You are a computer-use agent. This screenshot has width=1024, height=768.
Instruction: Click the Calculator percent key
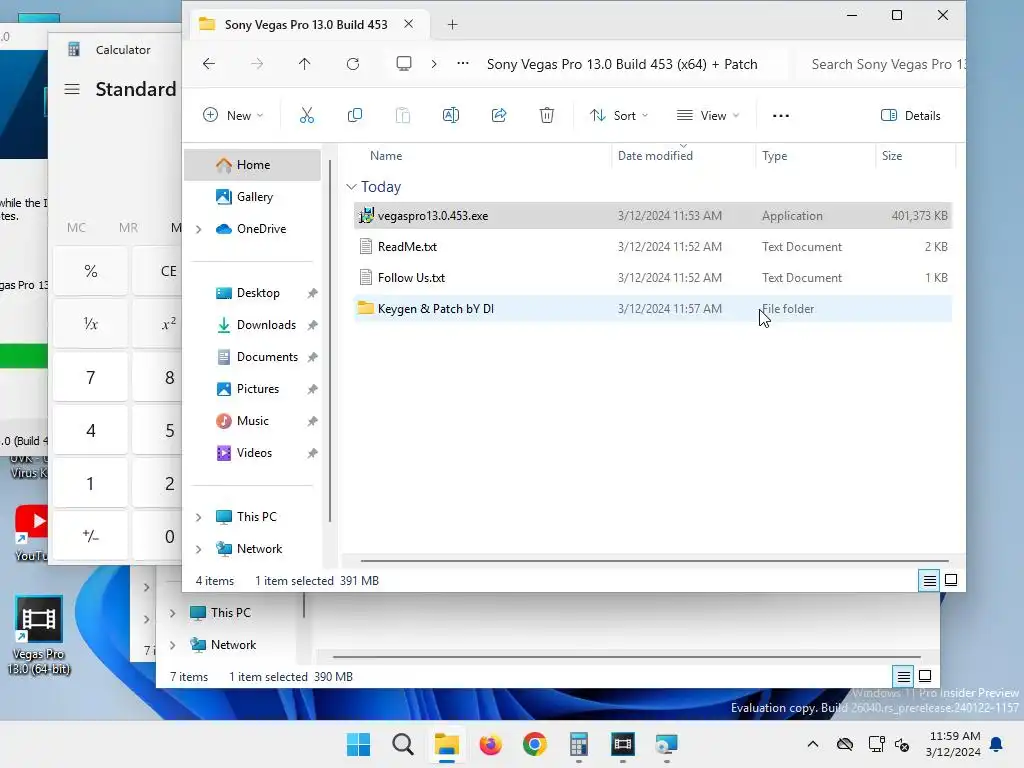pyautogui.click(x=91, y=271)
